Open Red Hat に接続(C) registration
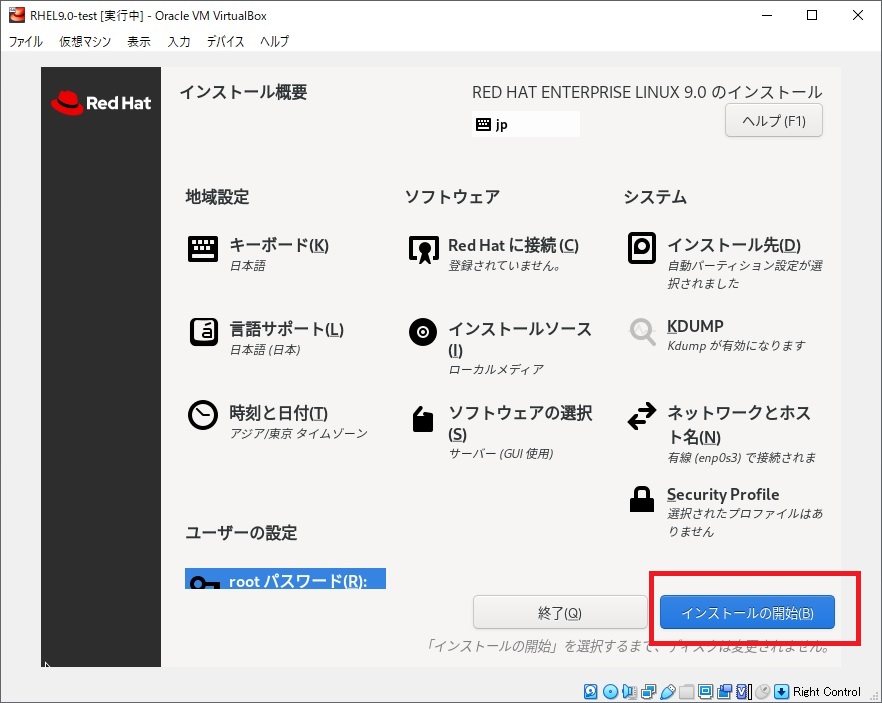 coord(493,253)
